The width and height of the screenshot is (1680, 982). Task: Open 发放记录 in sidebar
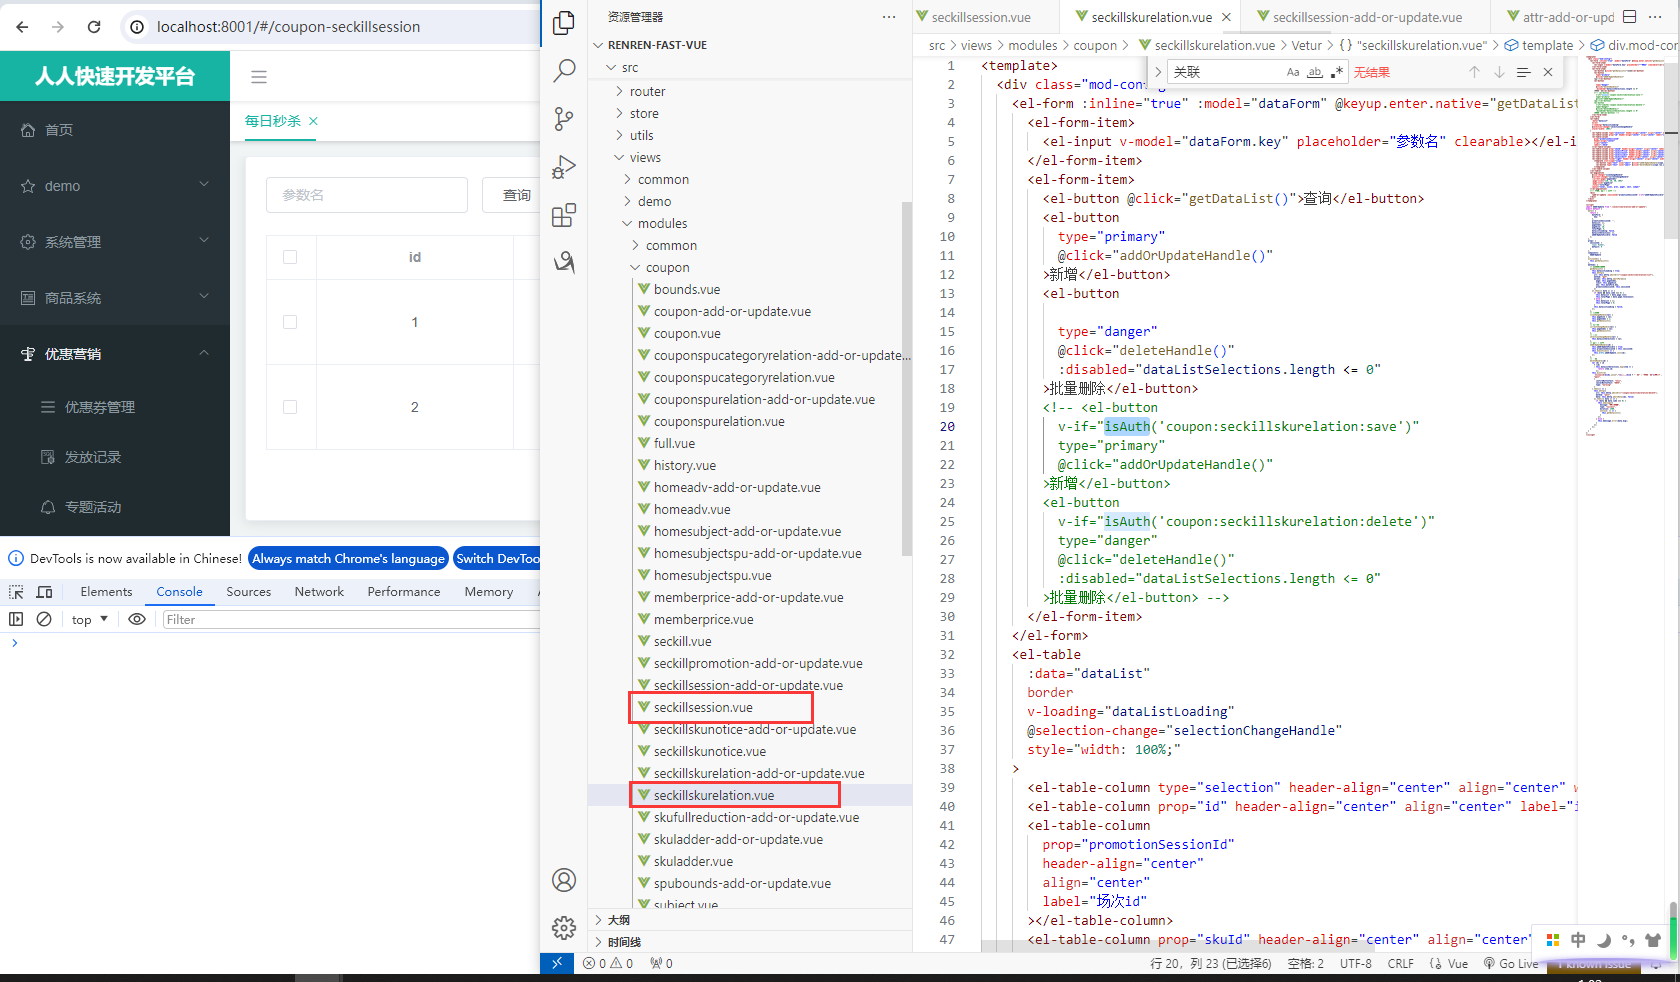point(115,457)
